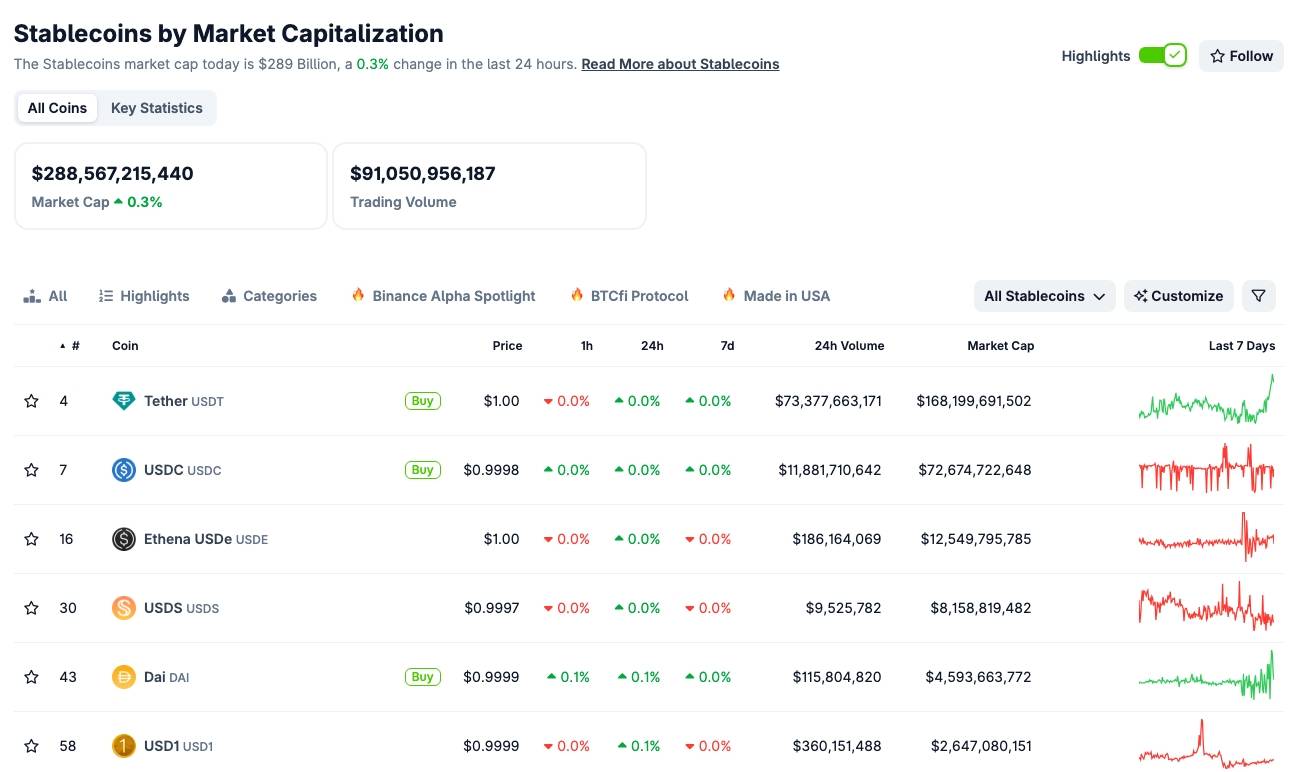
Task: Sort by Price column header
Action: point(507,346)
